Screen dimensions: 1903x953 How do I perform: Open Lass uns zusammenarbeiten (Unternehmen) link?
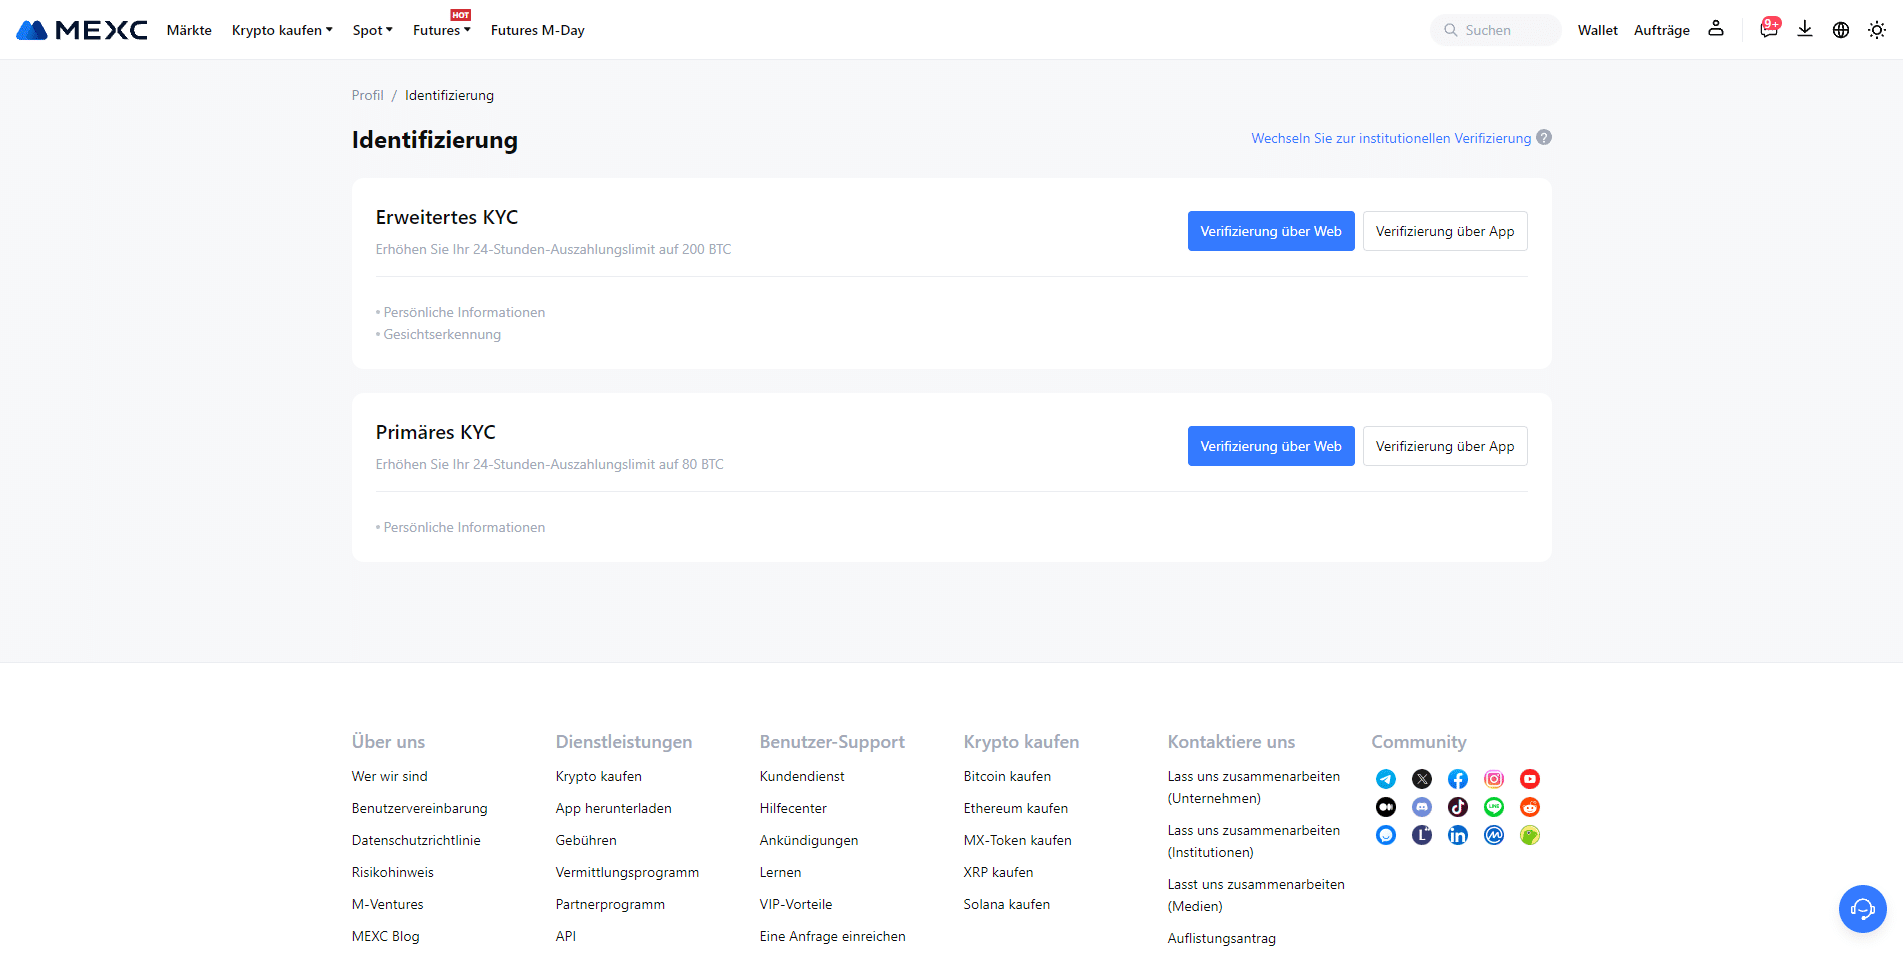(1254, 787)
